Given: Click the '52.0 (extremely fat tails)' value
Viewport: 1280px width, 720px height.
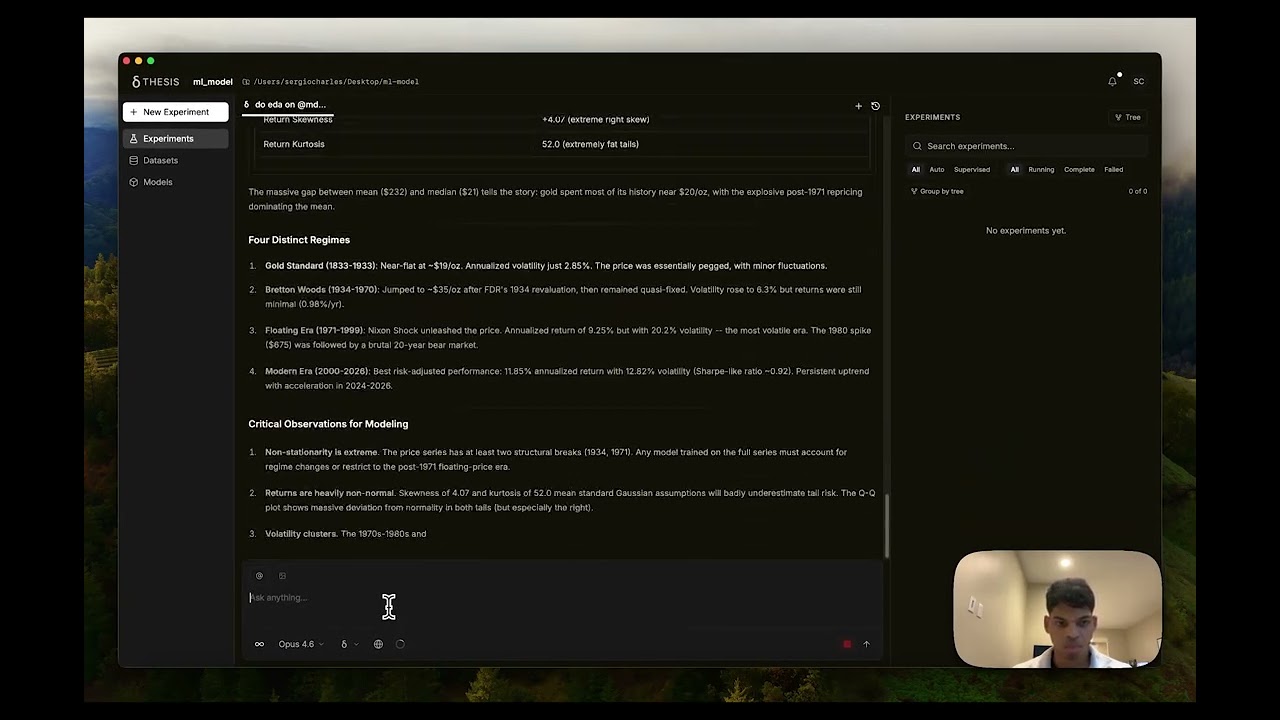Looking at the screenshot, I should pos(590,144).
